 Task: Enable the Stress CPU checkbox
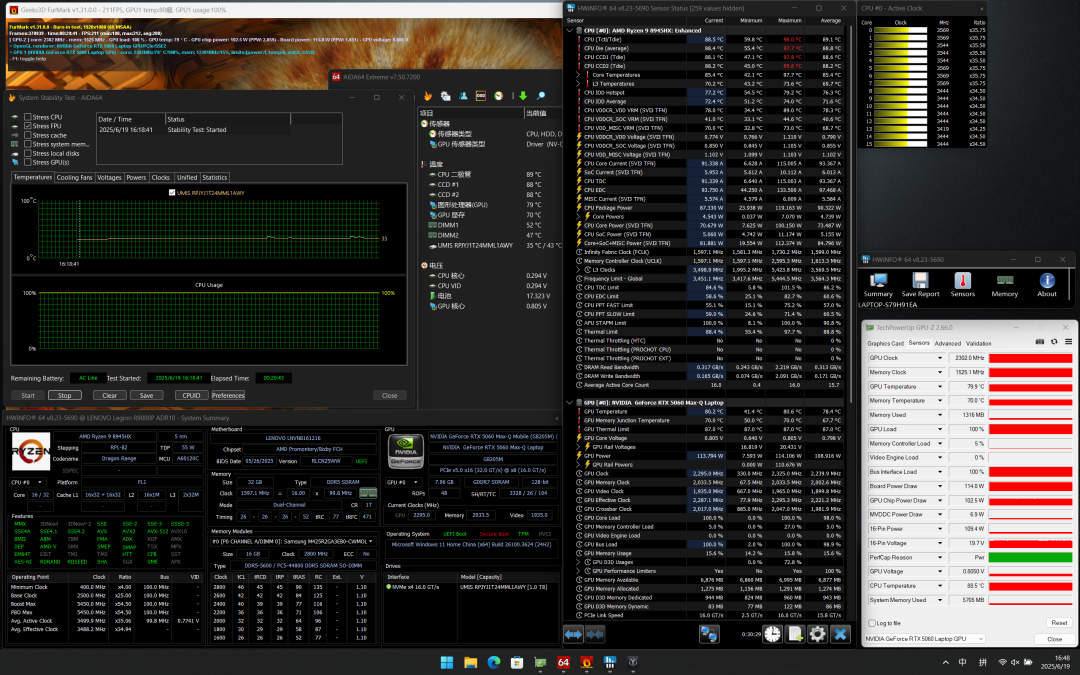[x=28, y=117]
